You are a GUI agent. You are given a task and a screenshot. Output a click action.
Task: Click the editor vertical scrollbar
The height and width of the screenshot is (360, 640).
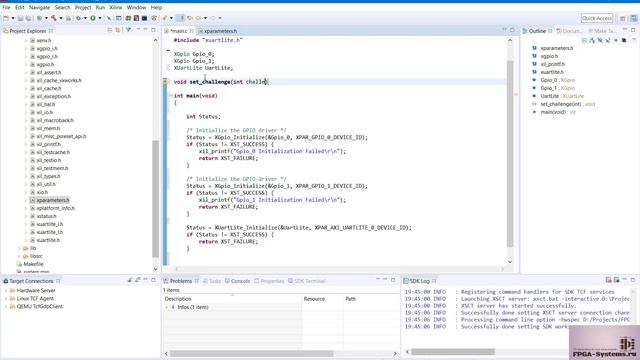tap(510, 153)
